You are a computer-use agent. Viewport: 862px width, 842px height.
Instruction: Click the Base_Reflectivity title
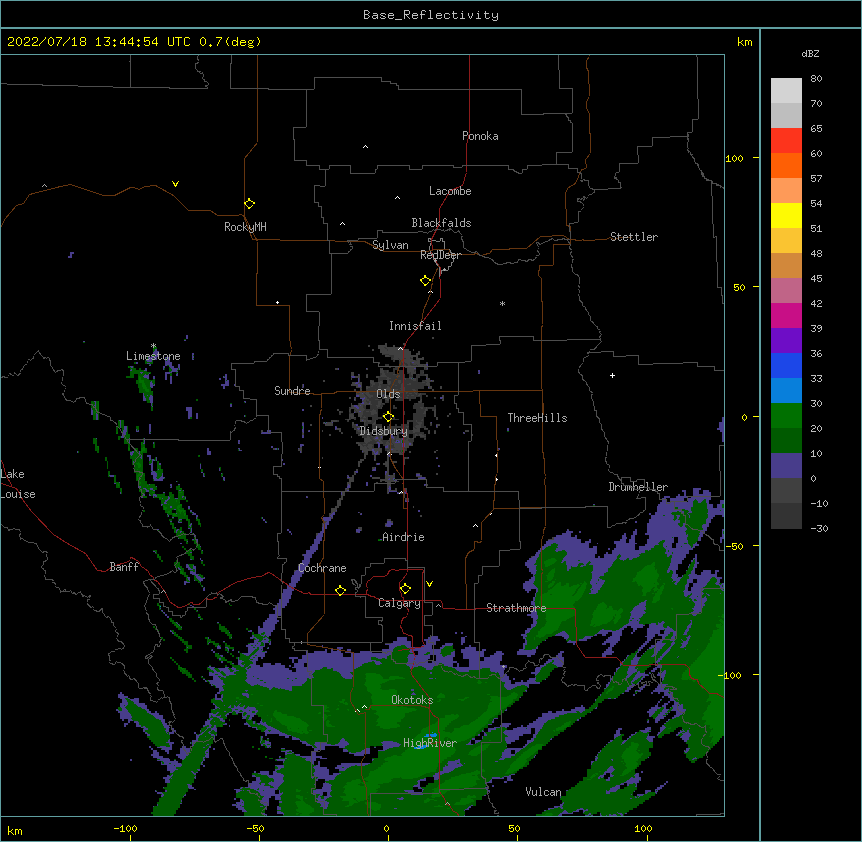[x=431, y=15]
